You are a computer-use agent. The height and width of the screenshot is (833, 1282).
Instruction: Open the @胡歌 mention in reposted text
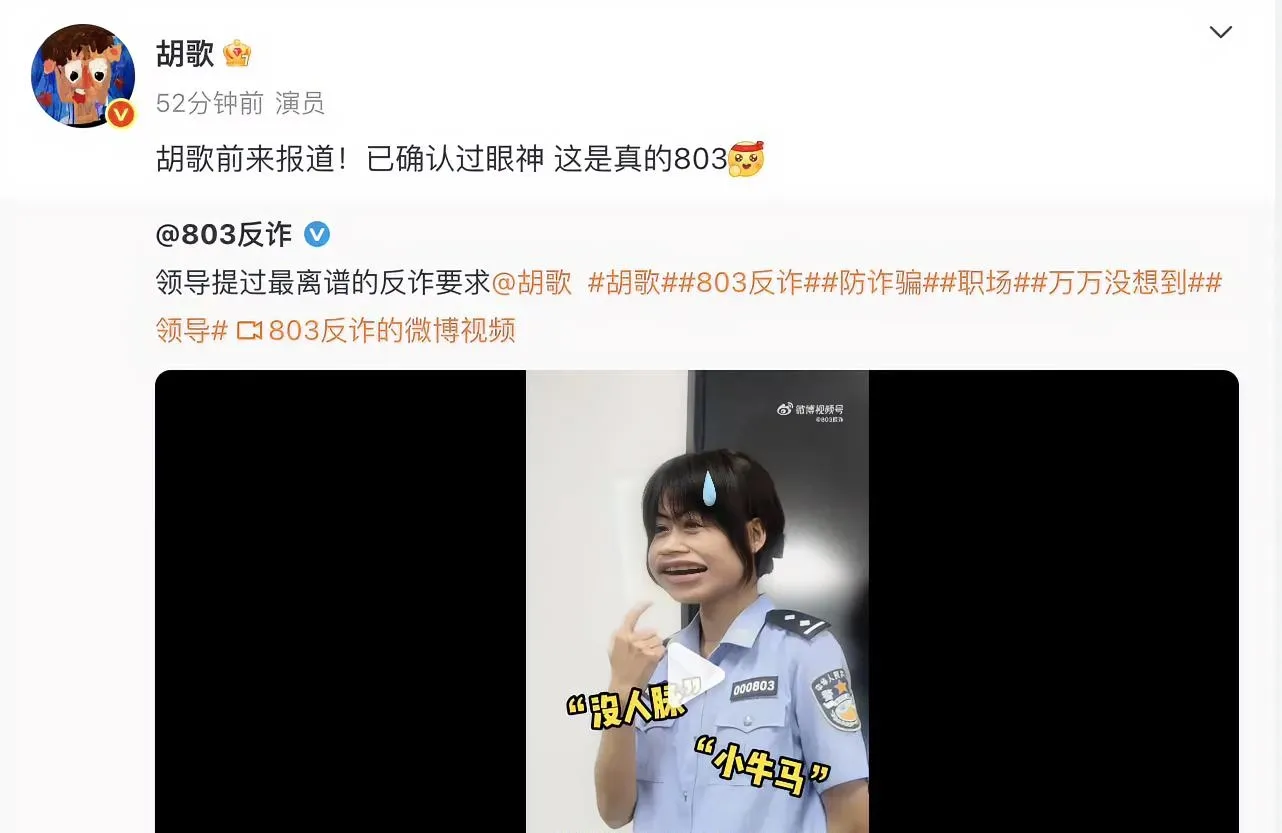[x=532, y=283]
